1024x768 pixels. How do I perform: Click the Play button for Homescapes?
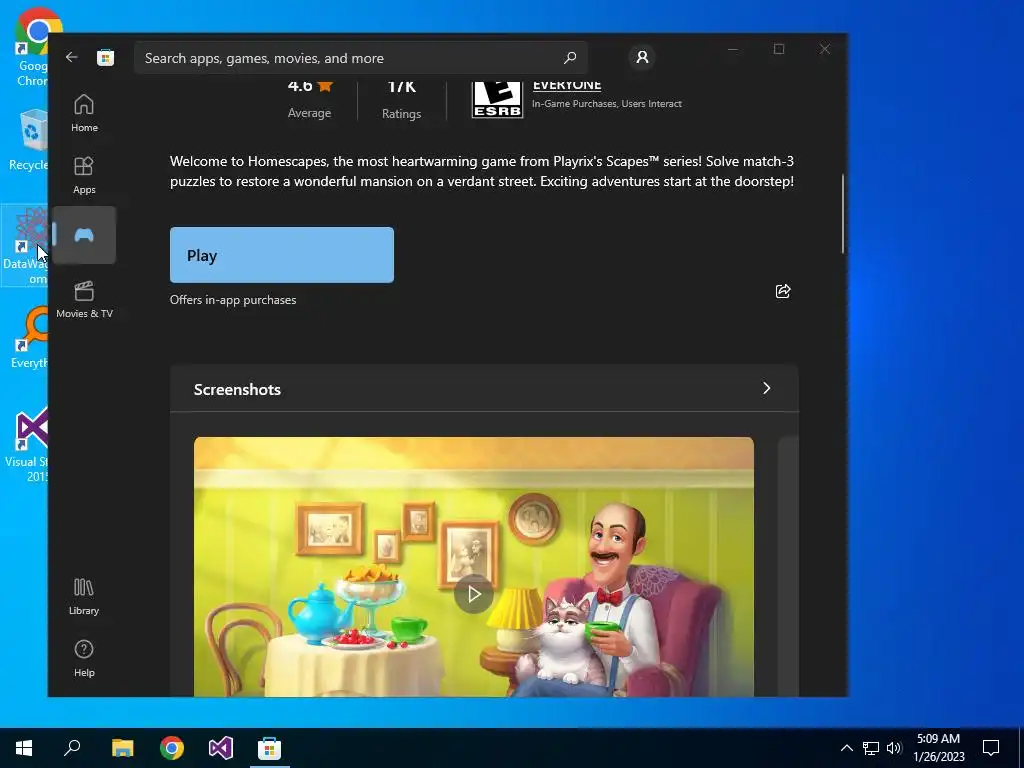(x=281, y=255)
